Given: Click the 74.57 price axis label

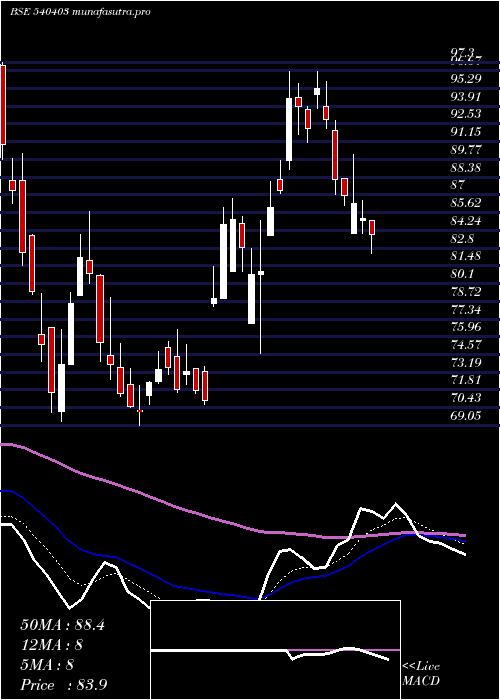Looking at the screenshot, I should tap(466, 345).
